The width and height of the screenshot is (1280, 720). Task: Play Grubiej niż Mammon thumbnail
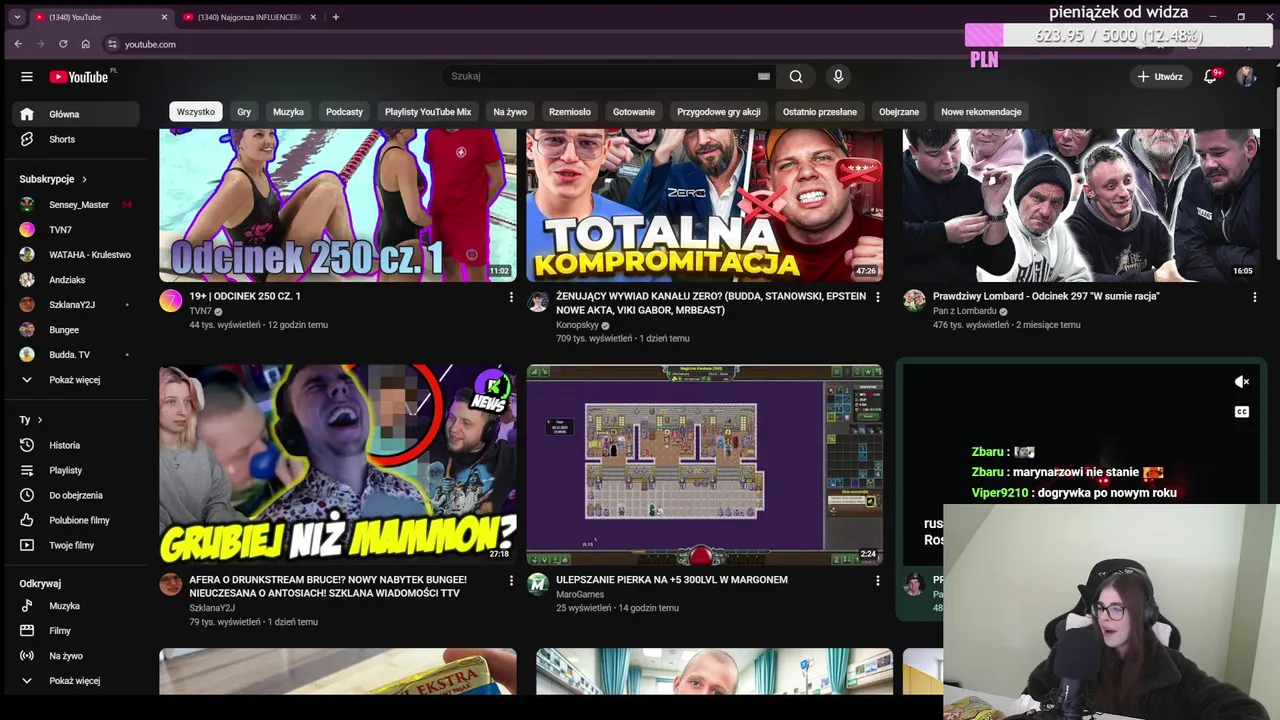pos(338,465)
